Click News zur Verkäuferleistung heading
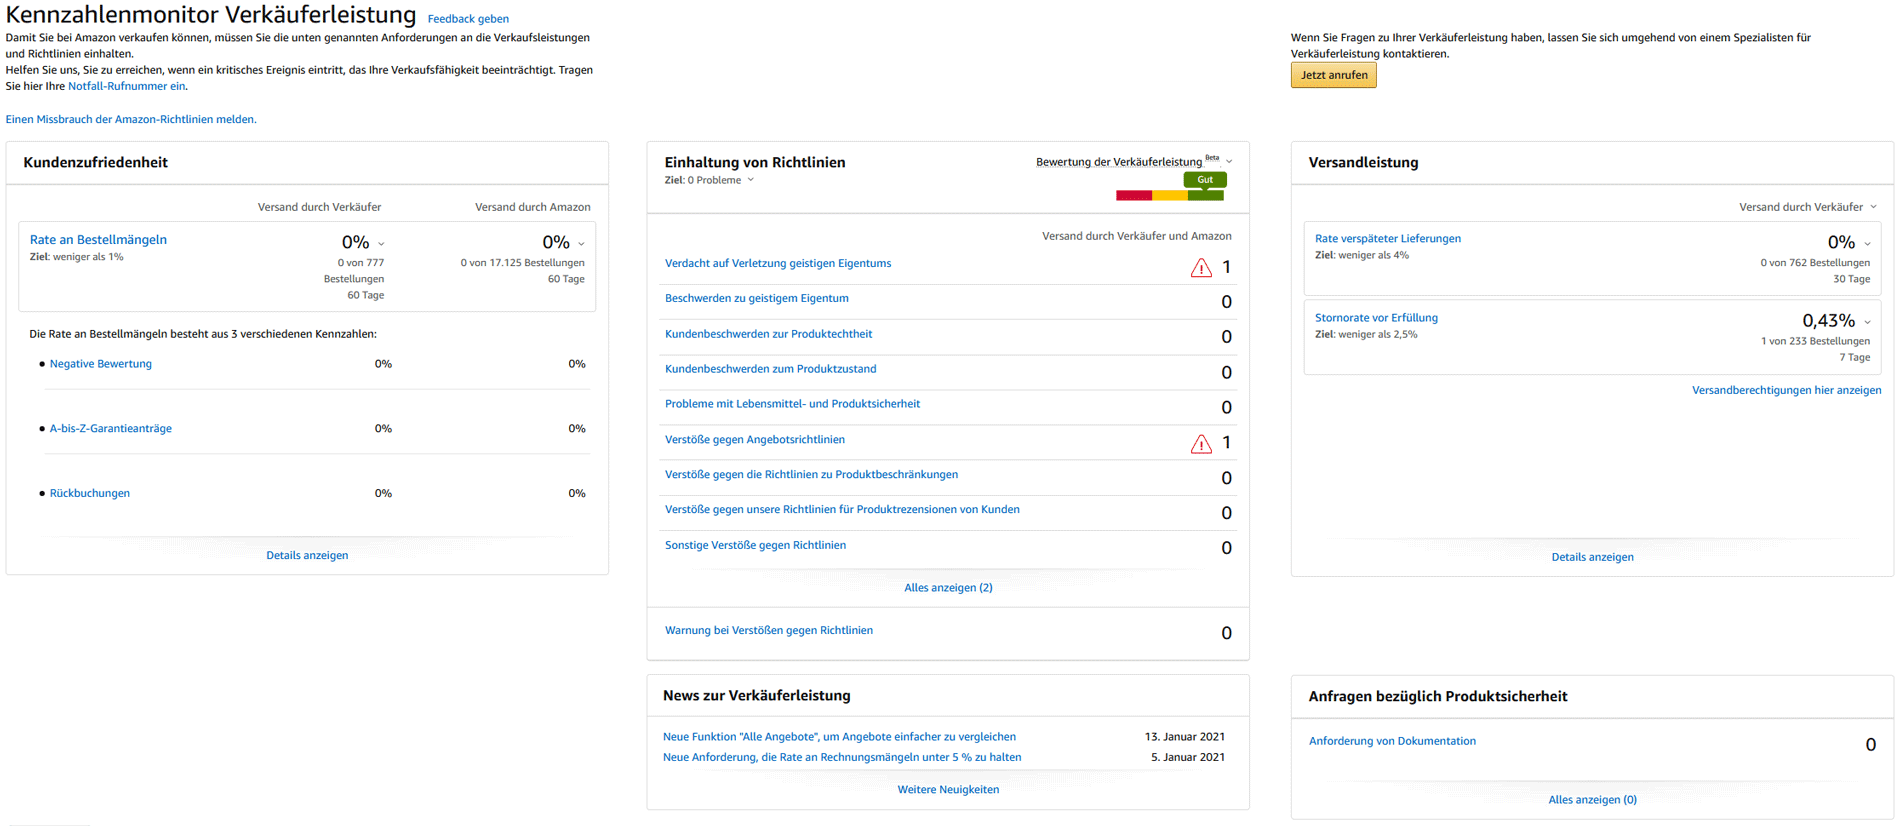This screenshot has width=1900, height=826. (756, 696)
